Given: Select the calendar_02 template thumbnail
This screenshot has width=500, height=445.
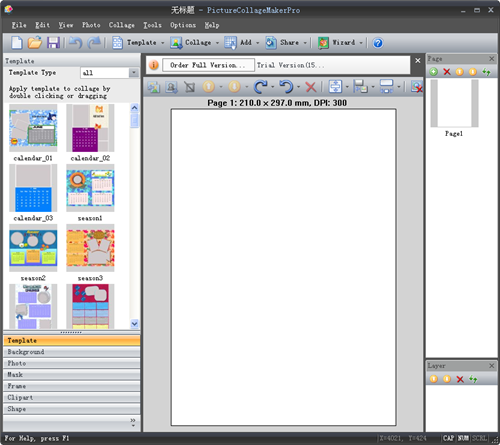Looking at the screenshot, I should click(90, 128).
